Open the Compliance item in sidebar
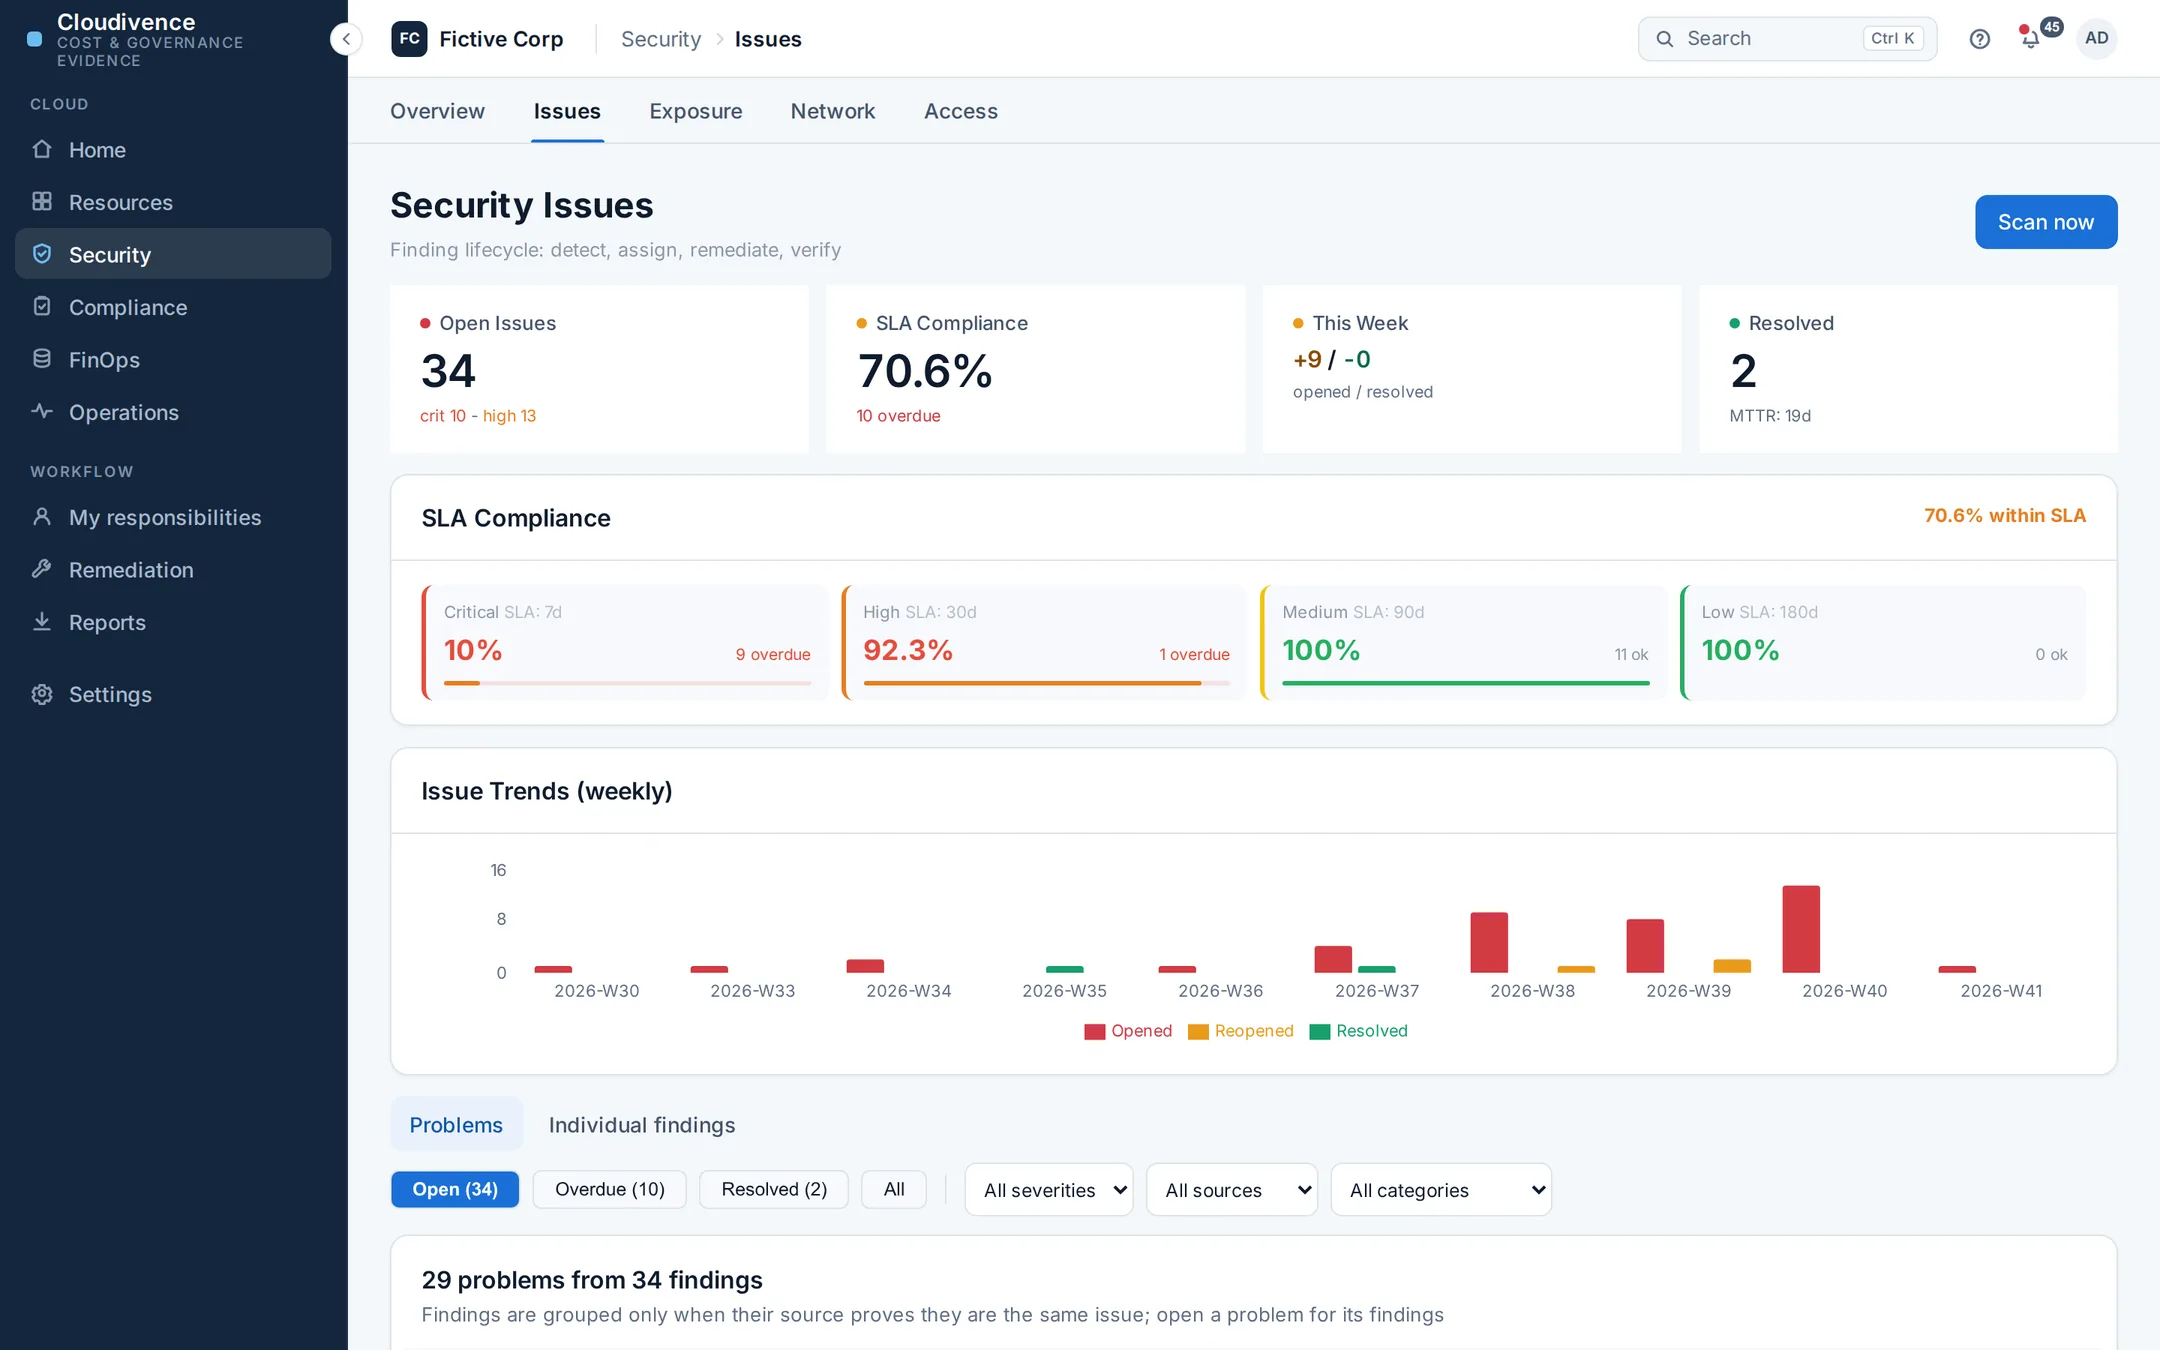The image size is (2160, 1350). click(x=173, y=307)
